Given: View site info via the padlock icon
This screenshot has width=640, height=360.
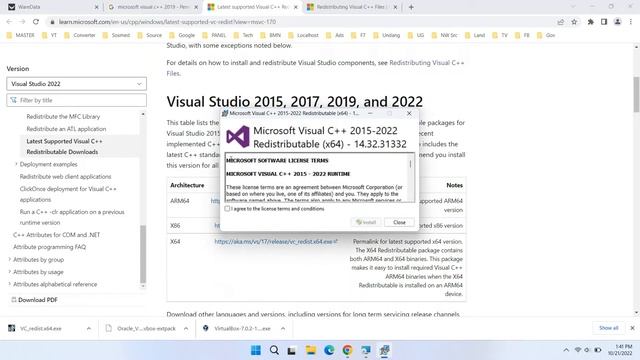Looking at the screenshot, I should click(x=52, y=22).
